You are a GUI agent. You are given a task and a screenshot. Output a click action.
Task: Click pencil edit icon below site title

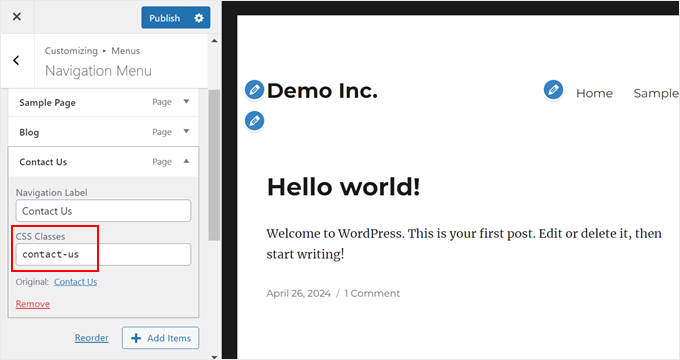[x=254, y=121]
